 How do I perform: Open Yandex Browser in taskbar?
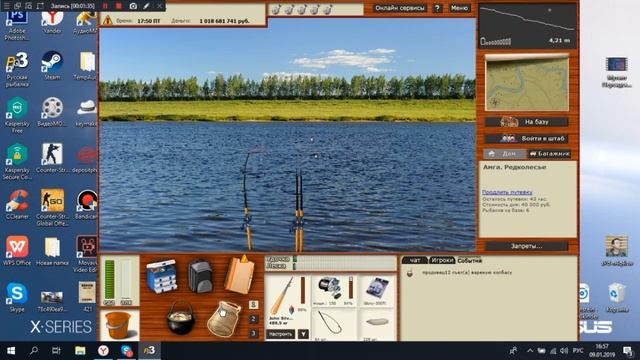tap(103, 351)
